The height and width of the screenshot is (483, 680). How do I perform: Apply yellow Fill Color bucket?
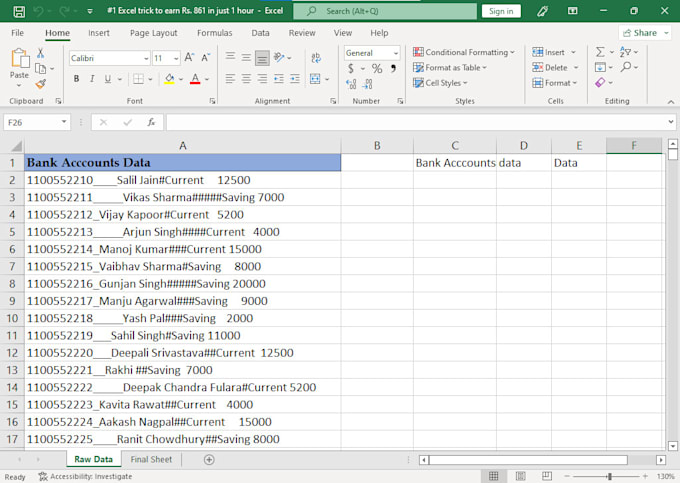169,79
